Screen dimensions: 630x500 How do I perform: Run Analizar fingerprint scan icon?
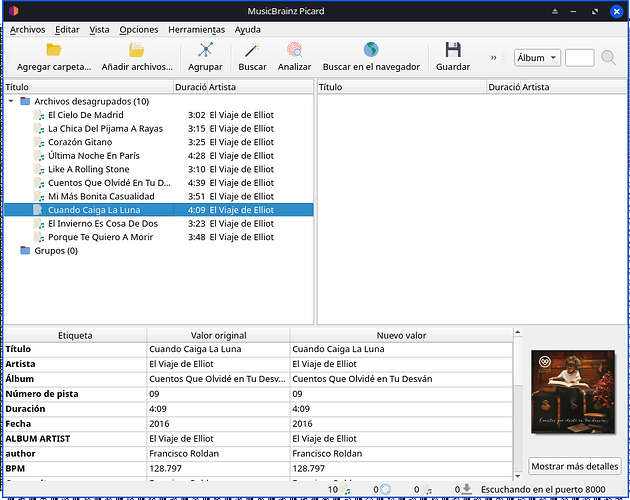(294, 50)
